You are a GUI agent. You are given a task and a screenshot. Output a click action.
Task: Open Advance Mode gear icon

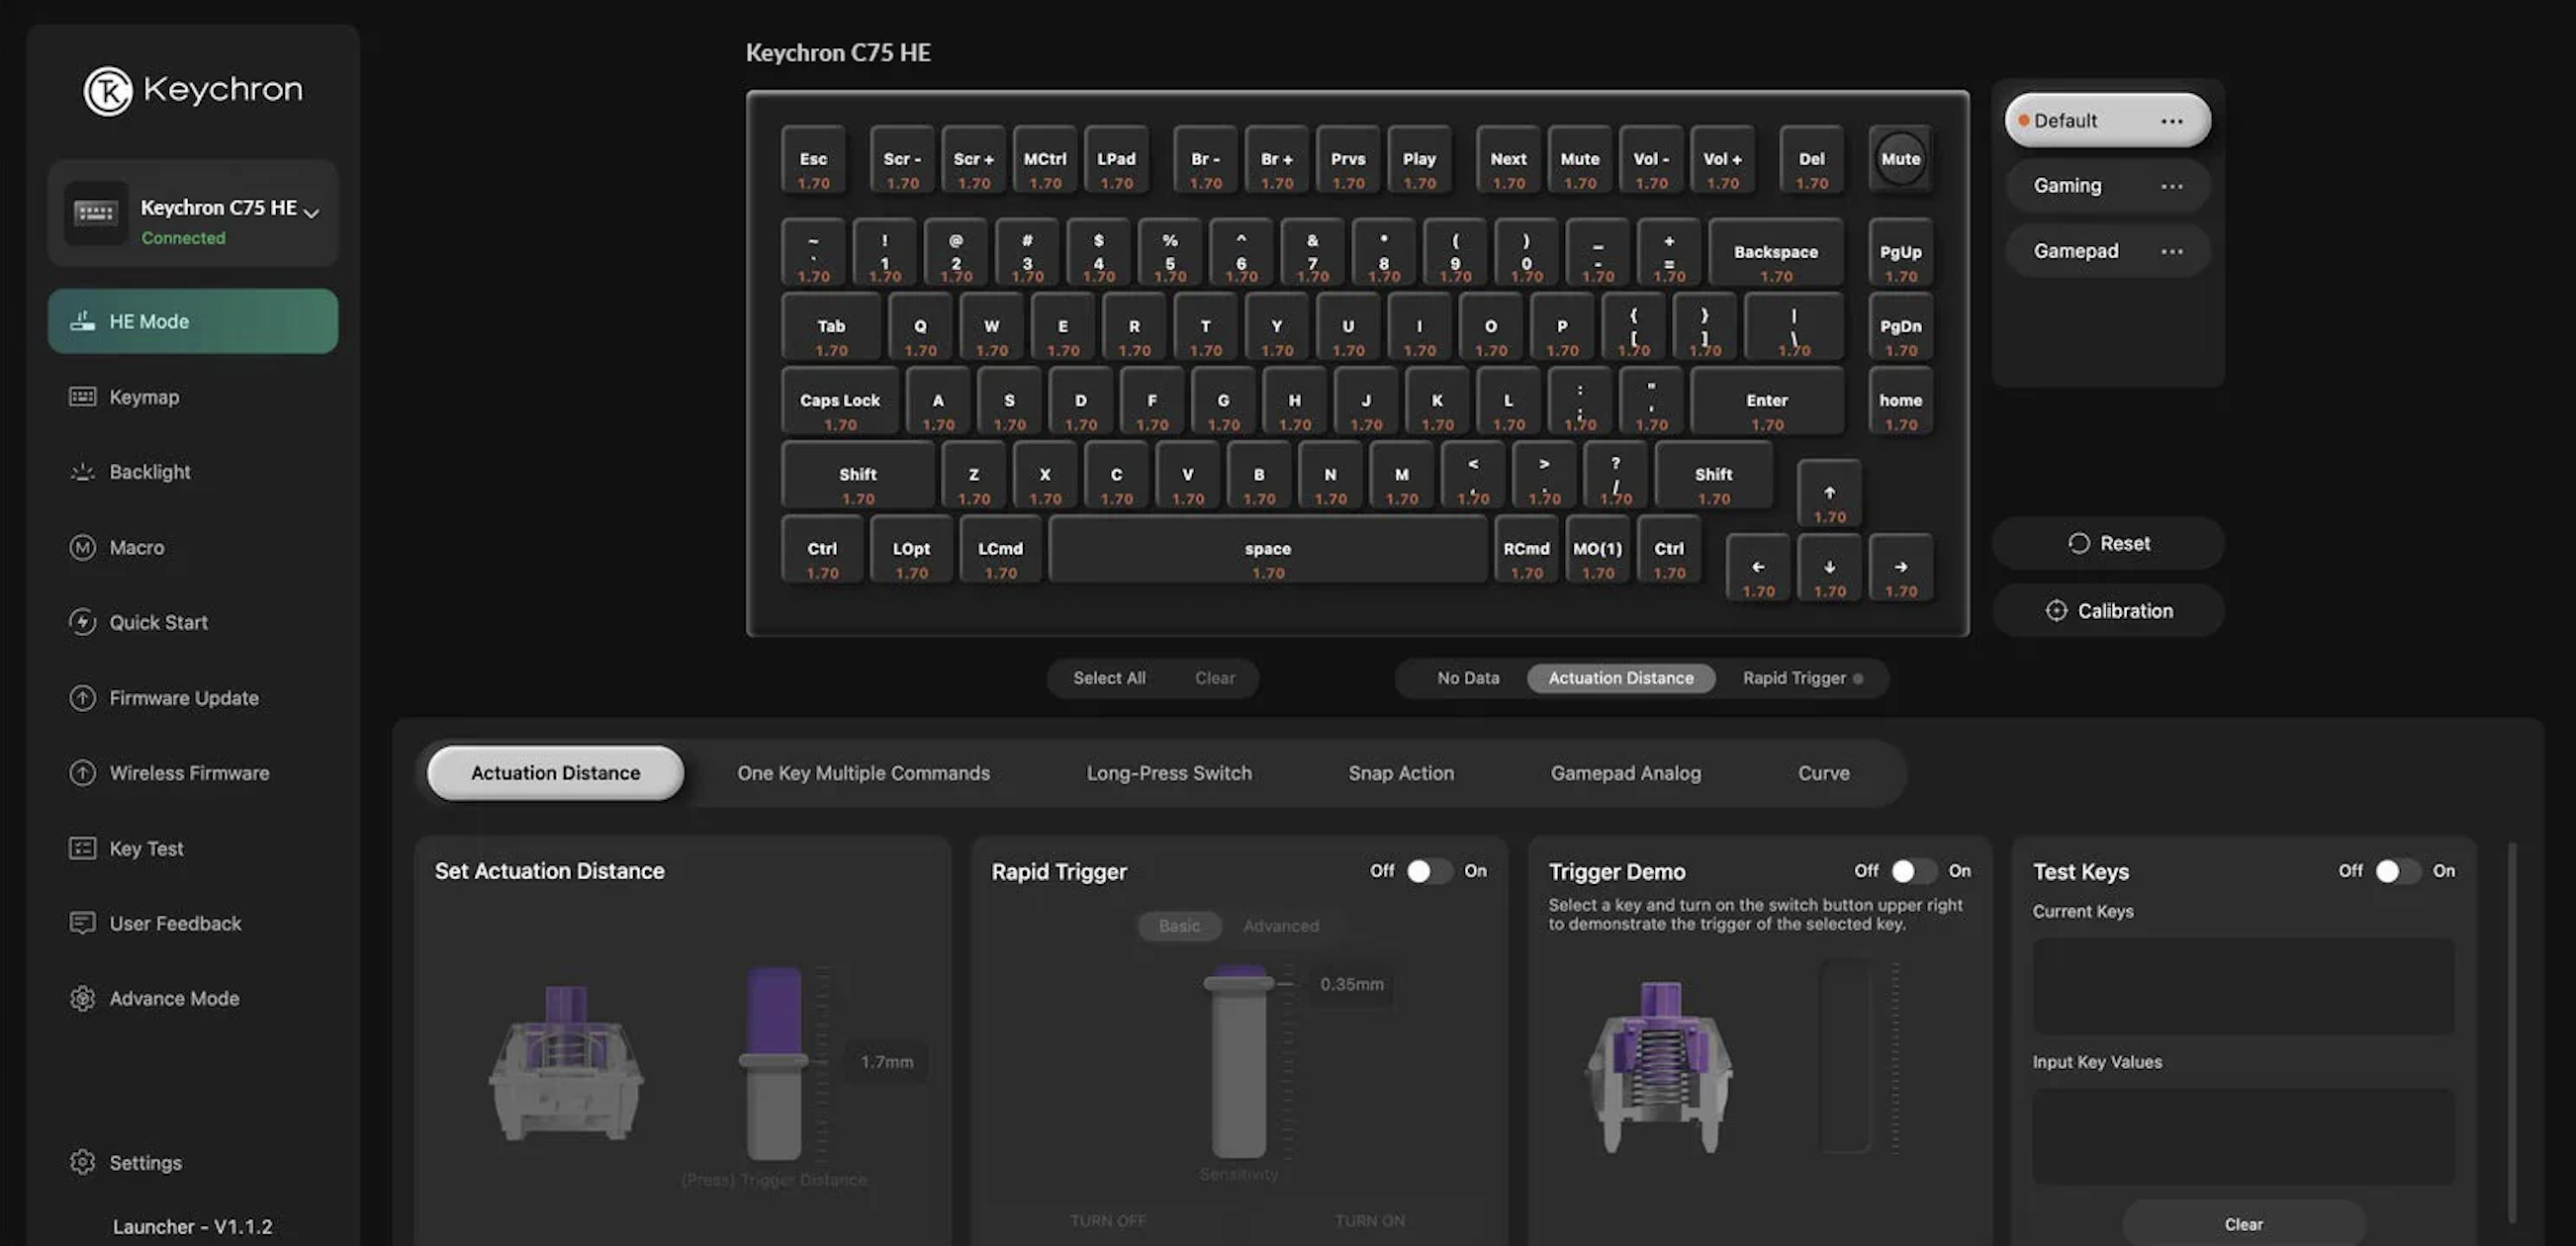pyautogui.click(x=82, y=998)
